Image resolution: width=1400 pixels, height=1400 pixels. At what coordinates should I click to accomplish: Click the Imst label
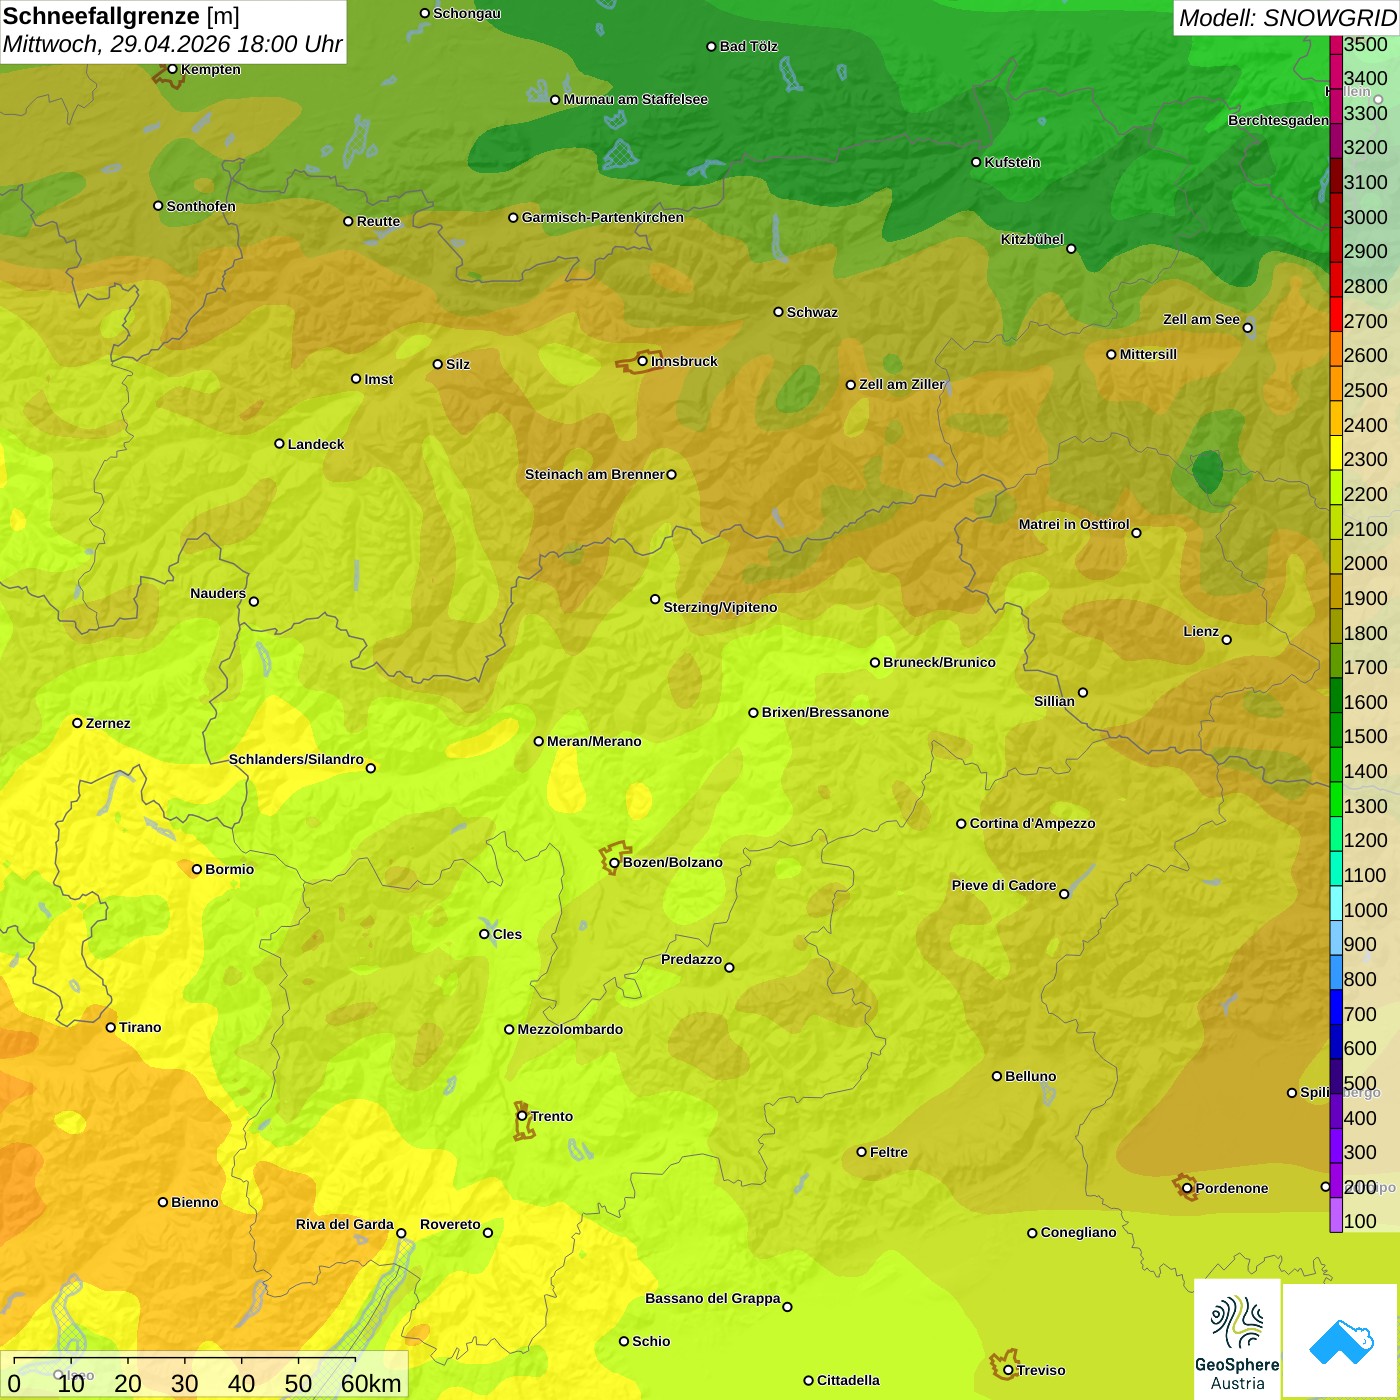[x=378, y=379]
